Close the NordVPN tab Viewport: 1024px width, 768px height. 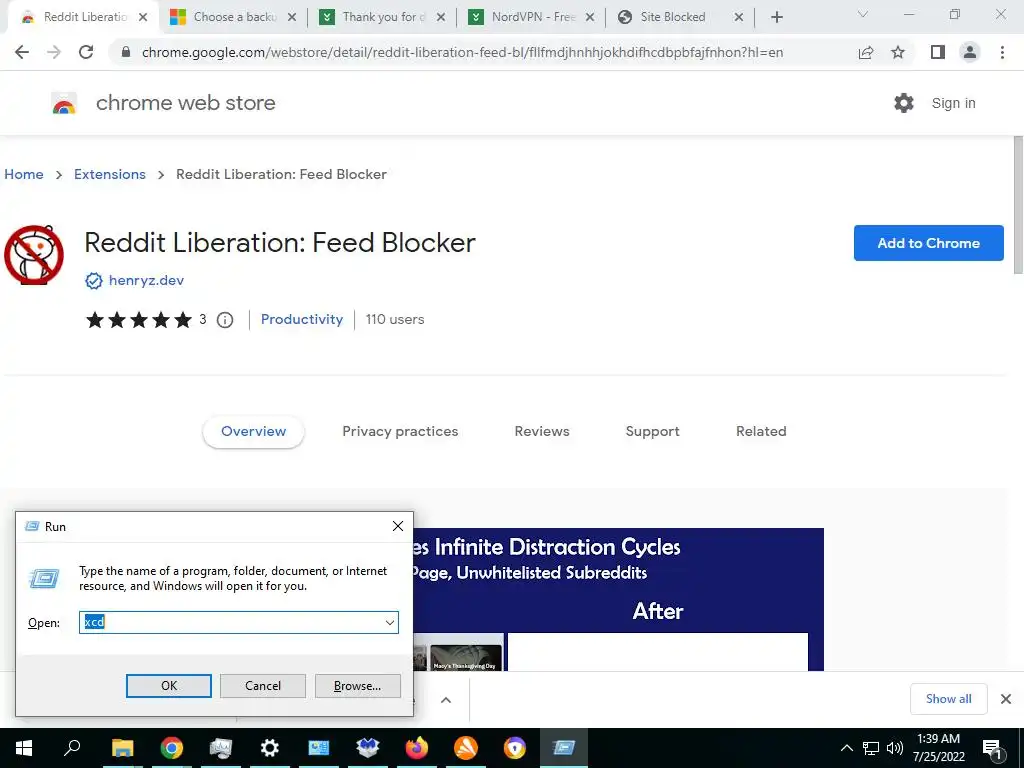tap(590, 18)
